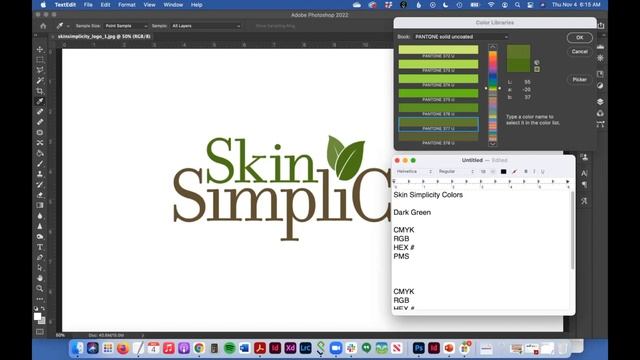Open the Creative Cloud Libraries panel icon

[x=600, y=113]
